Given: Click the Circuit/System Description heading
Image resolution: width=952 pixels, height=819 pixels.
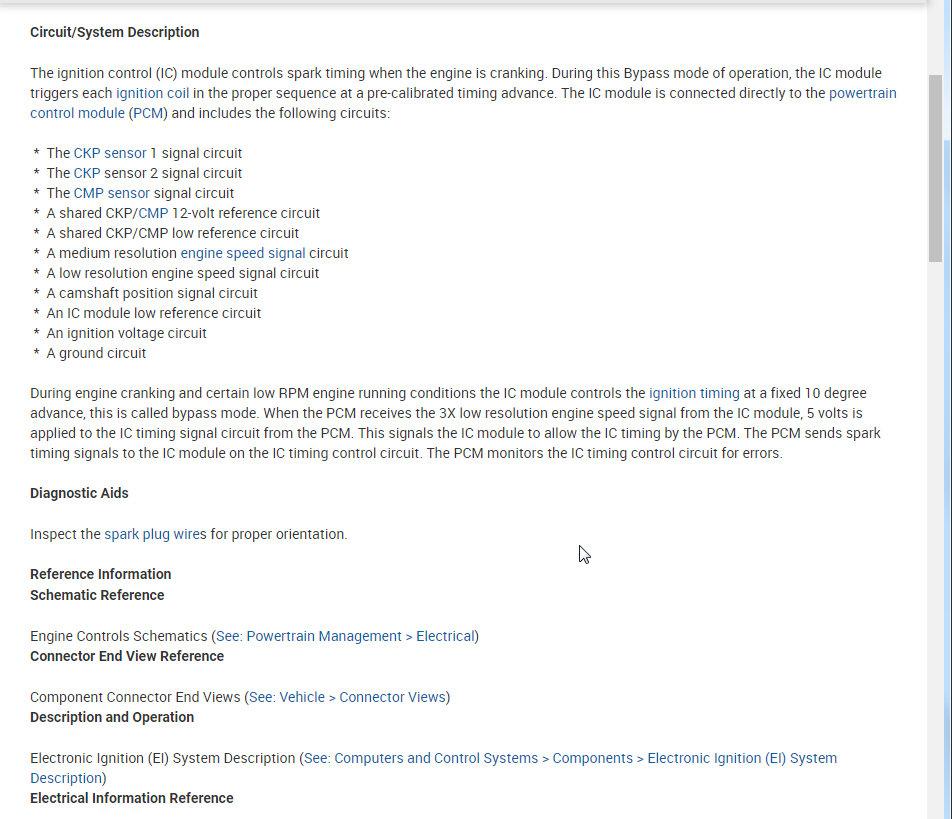Looking at the screenshot, I should 114,32.
